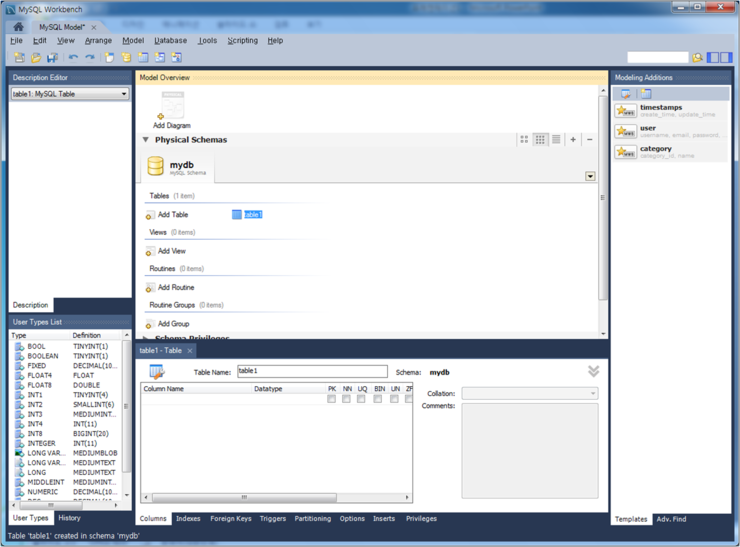Close the MySQL Model tab
The image size is (740, 547).
click(x=93, y=27)
